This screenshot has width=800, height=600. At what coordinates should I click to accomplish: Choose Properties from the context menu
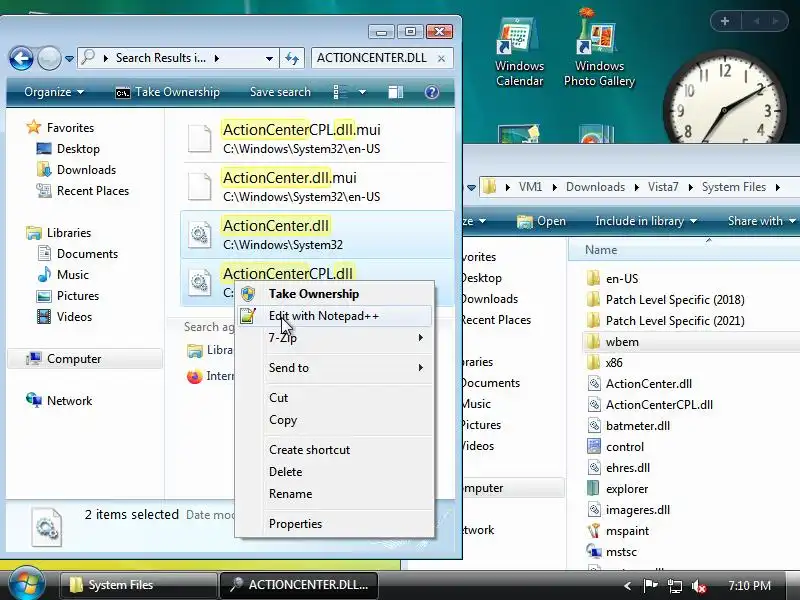(x=335, y=524)
